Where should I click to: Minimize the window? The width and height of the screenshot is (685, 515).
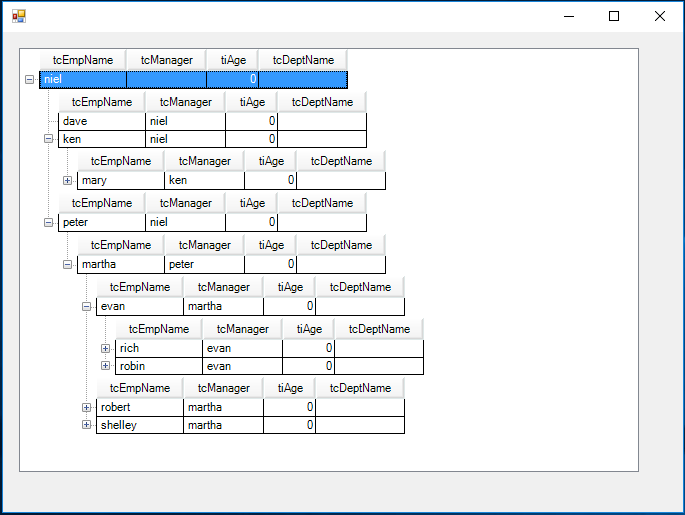click(569, 16)
